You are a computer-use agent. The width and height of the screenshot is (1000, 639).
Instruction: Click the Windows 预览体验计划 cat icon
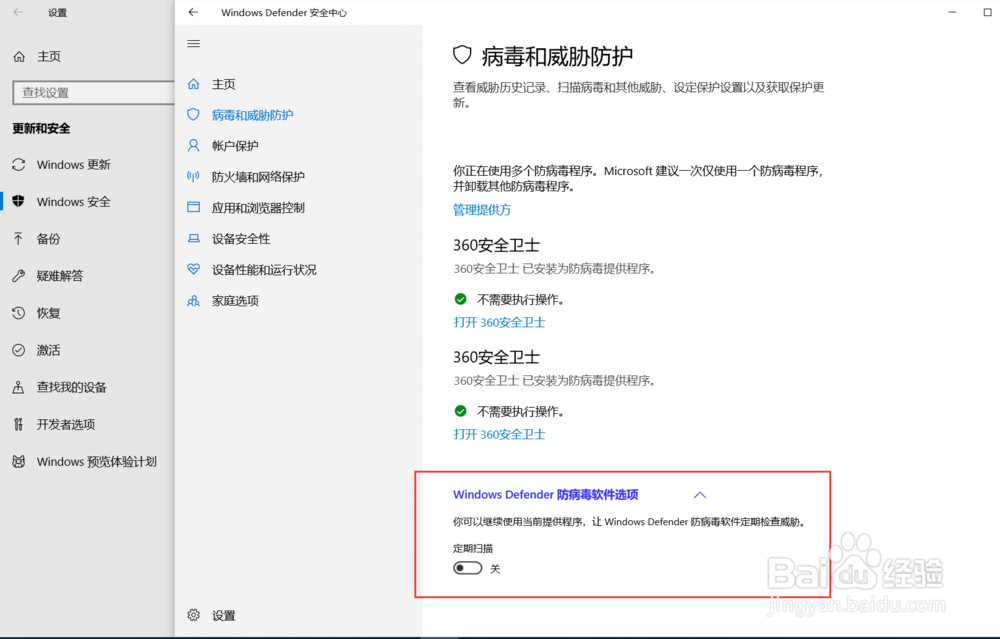(x=18, y=461)
